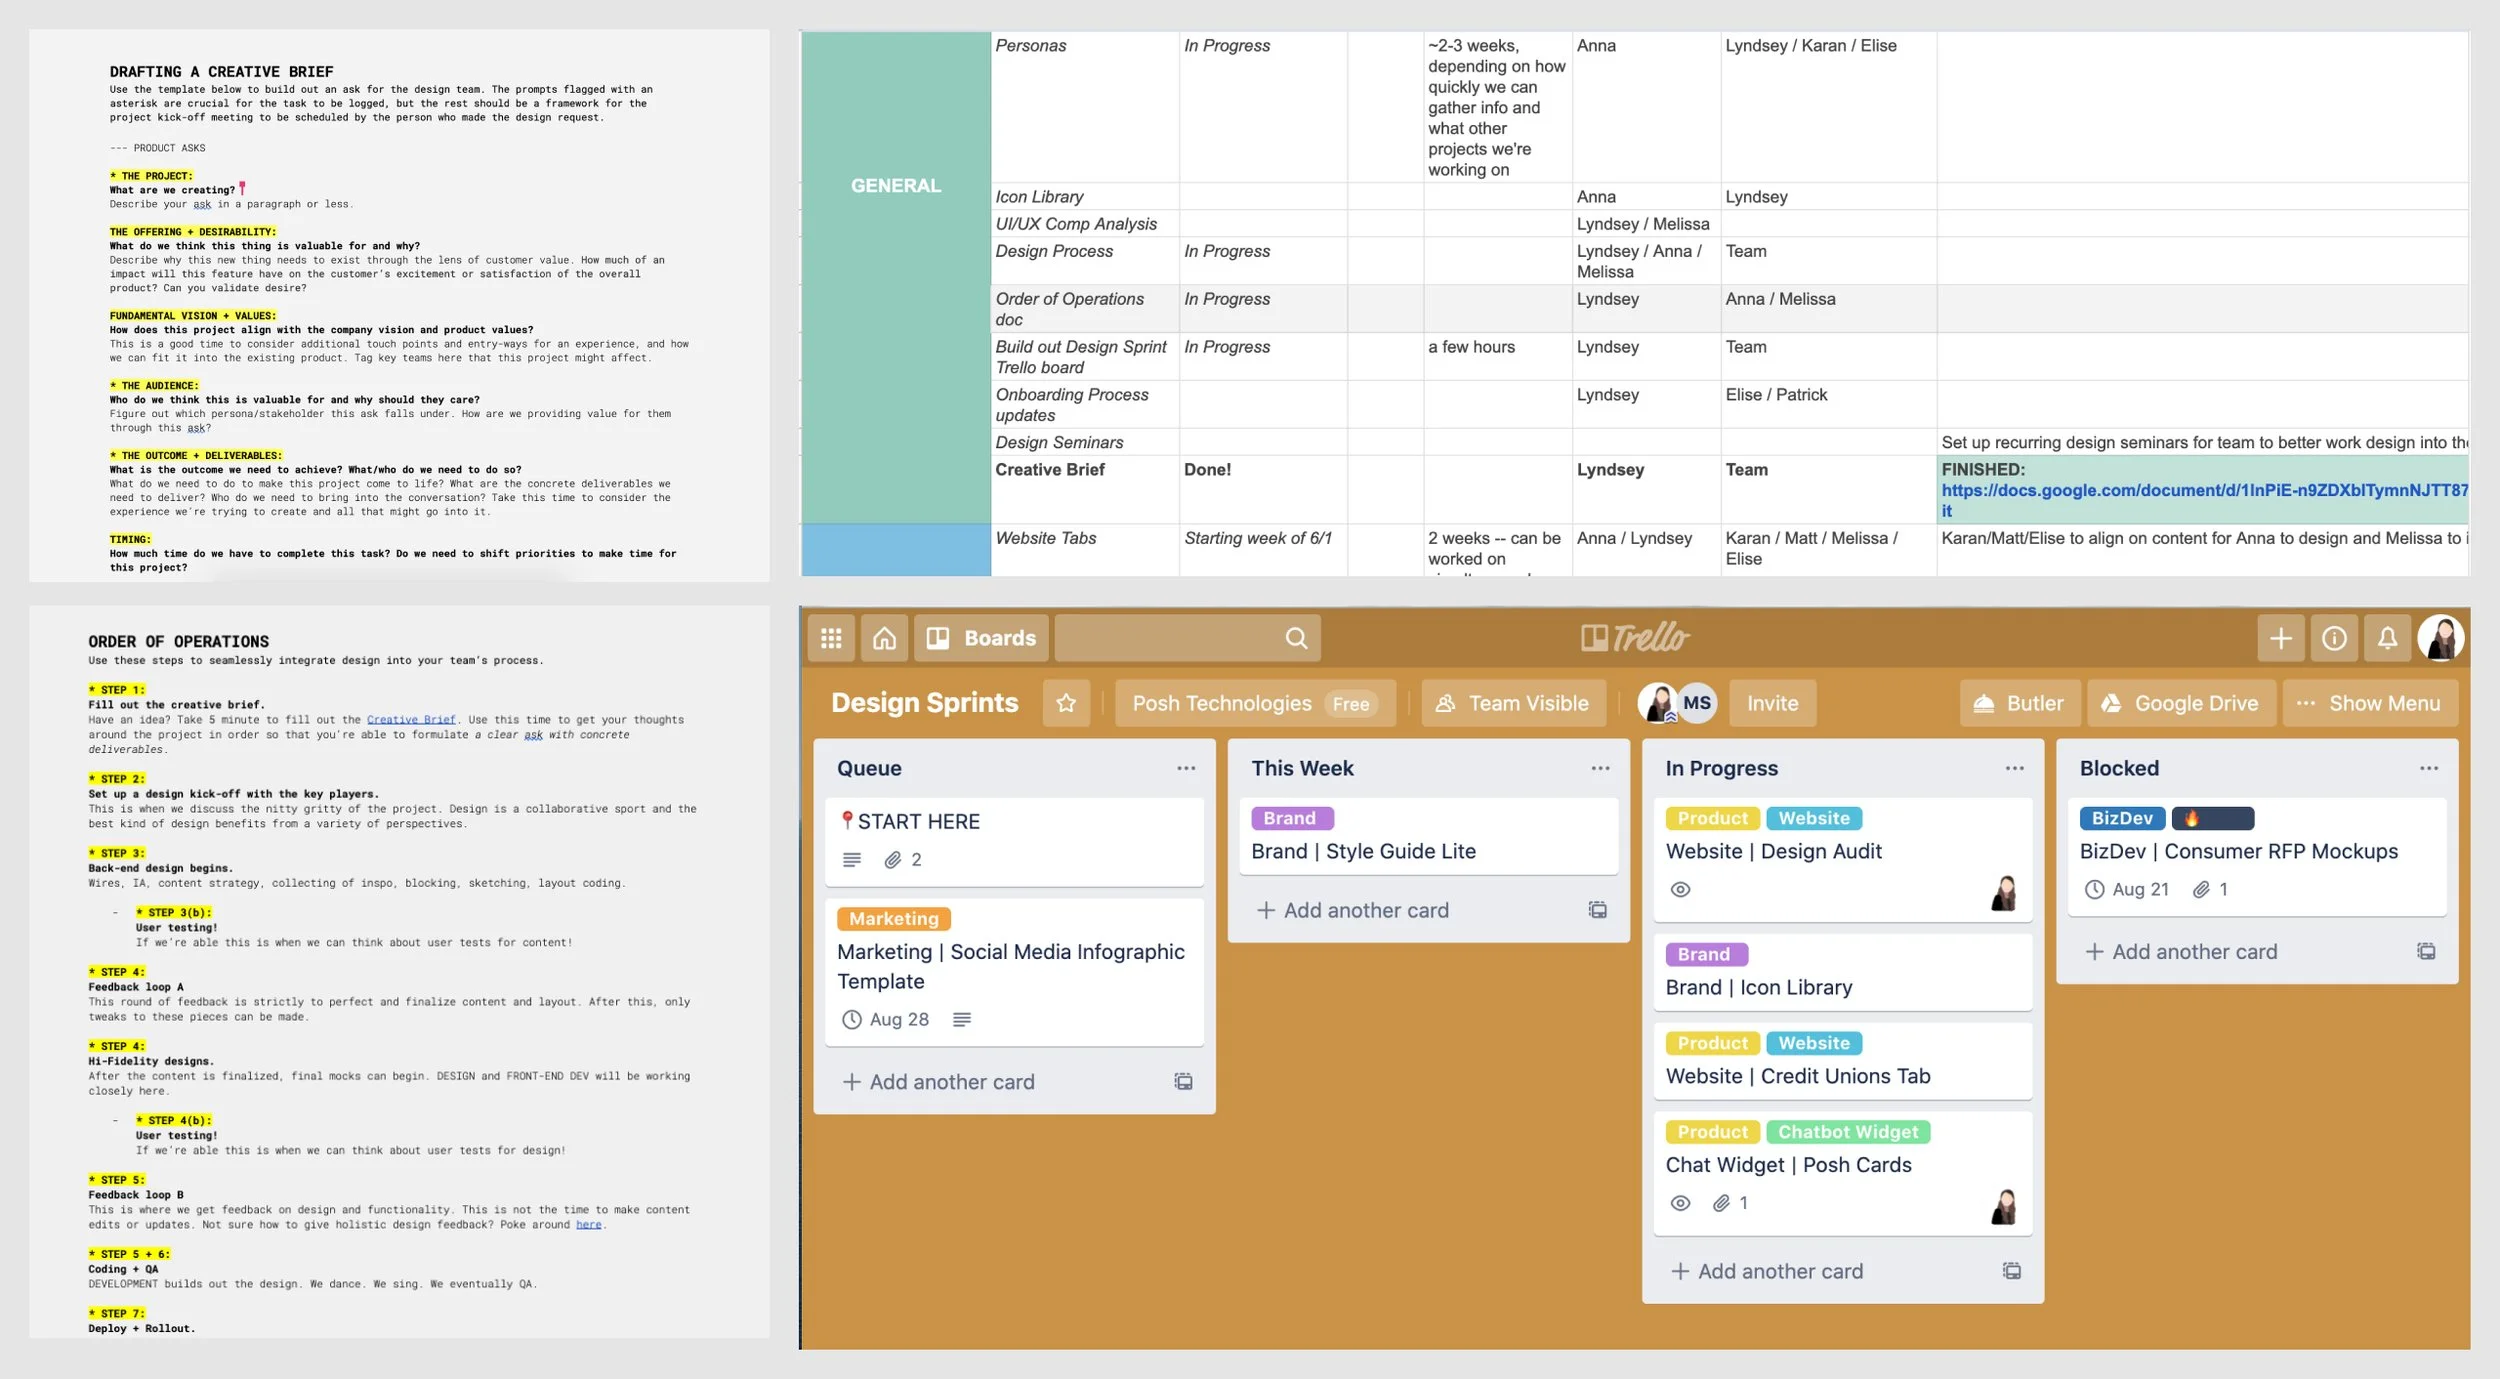This screenshot has height=1379, width=2500.
Task: Toggle watch eye on Website Design Audit card
Action: [1681, 889]
